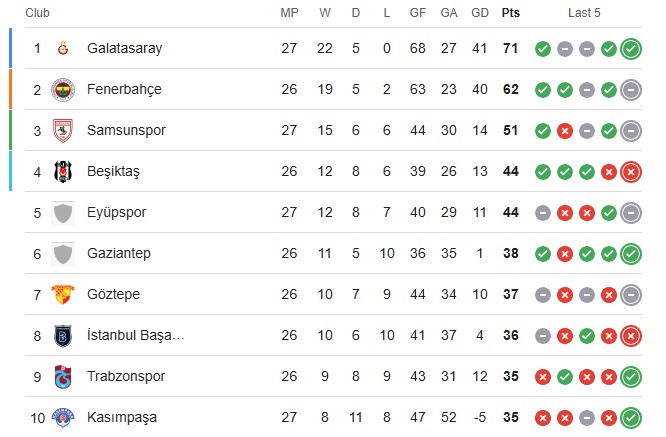This screenshot has width=666, height=437.
Task: Click the Last 5 column header
Action: click(x=584, y=13)
